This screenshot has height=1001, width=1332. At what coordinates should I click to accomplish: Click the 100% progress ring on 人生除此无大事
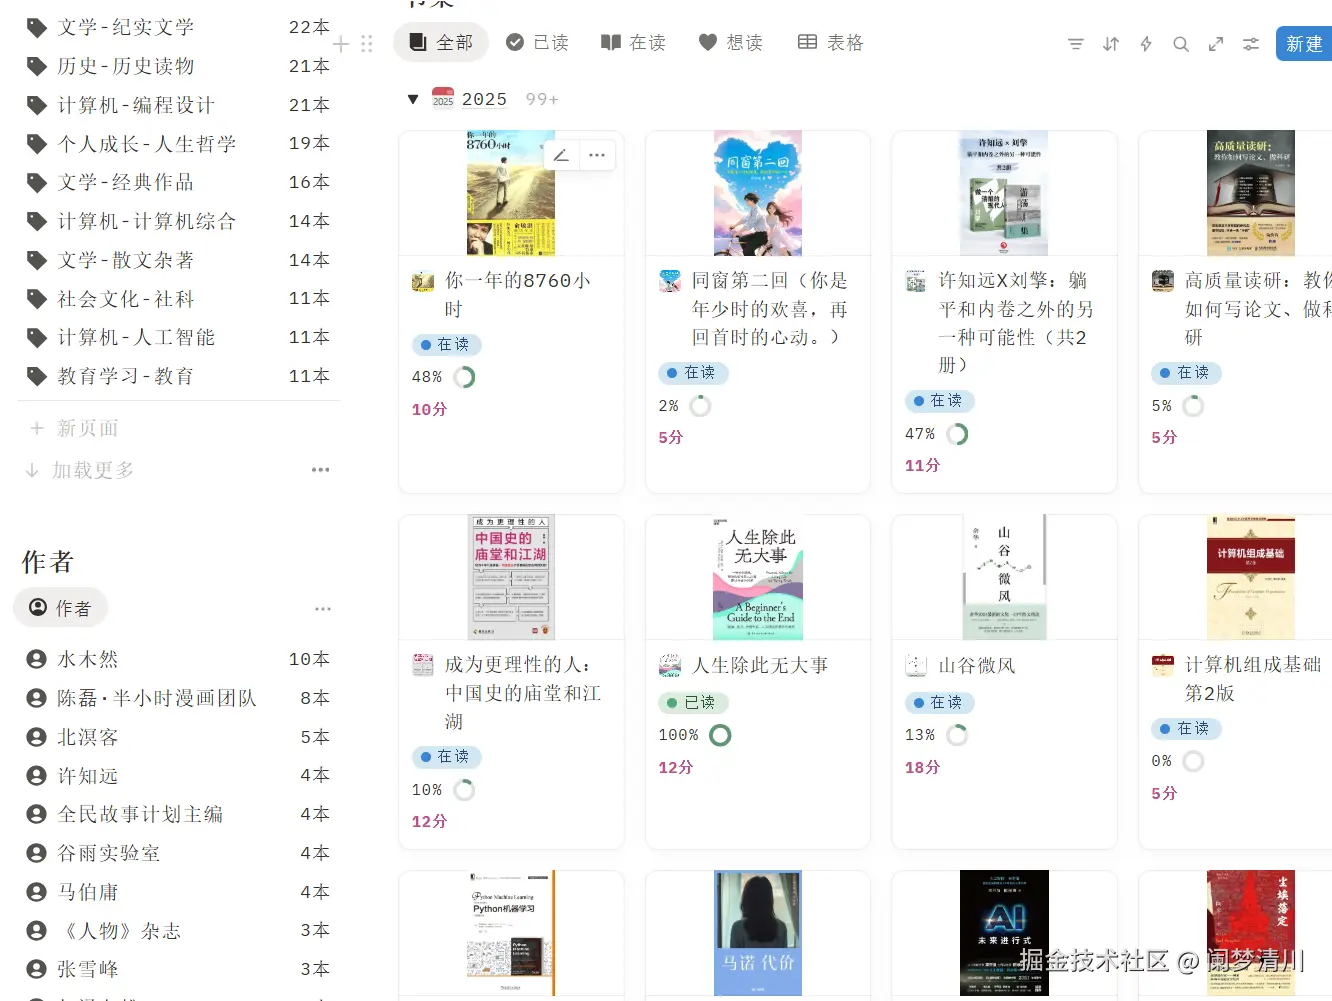720,735
